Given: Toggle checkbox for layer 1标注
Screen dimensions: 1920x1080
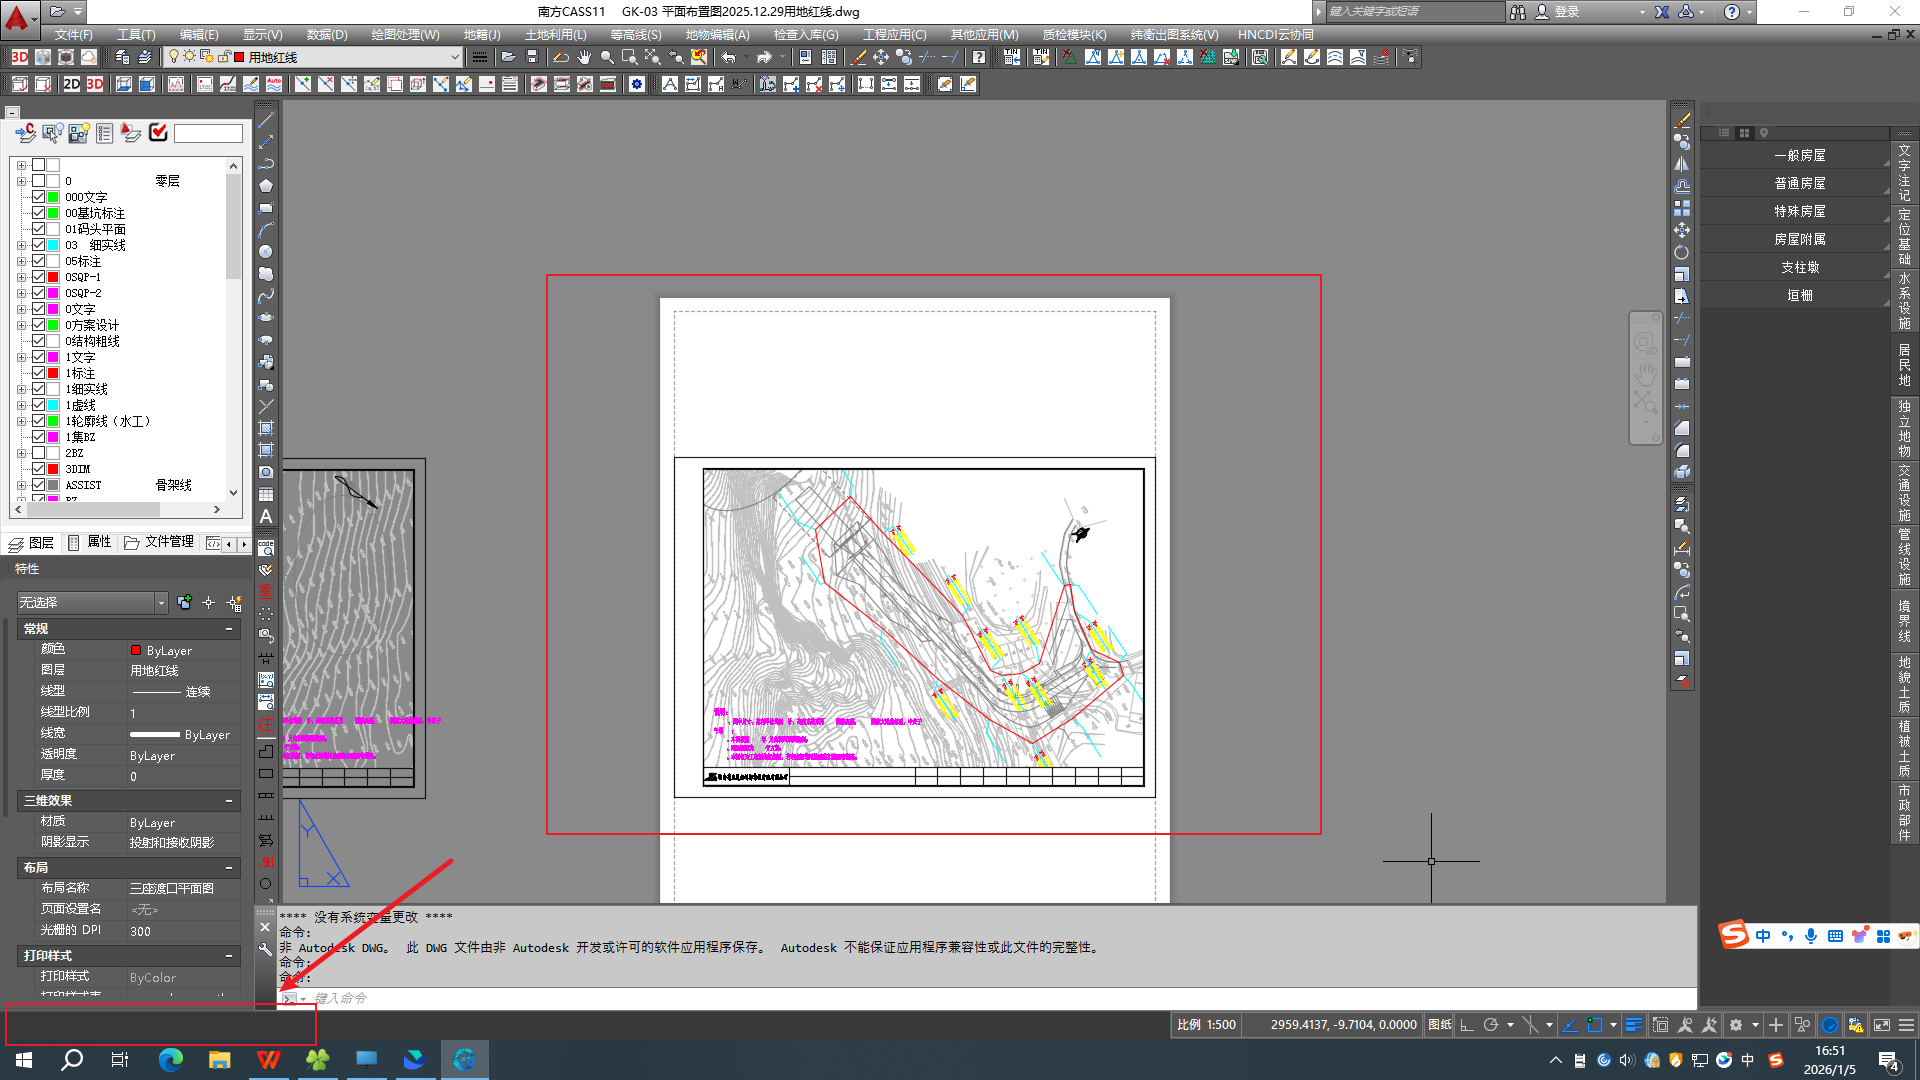Looking at the screenshot, I should pos(38,373).
